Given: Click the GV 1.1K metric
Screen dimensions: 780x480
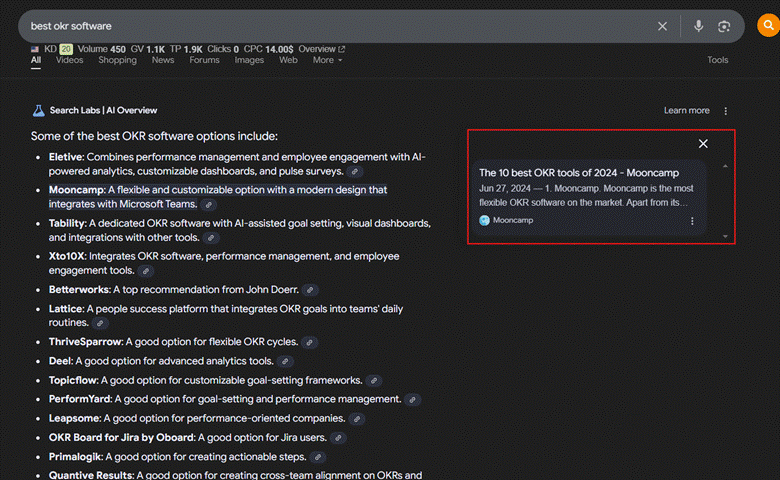Looking at the screenshot, I should coord(148,49).
